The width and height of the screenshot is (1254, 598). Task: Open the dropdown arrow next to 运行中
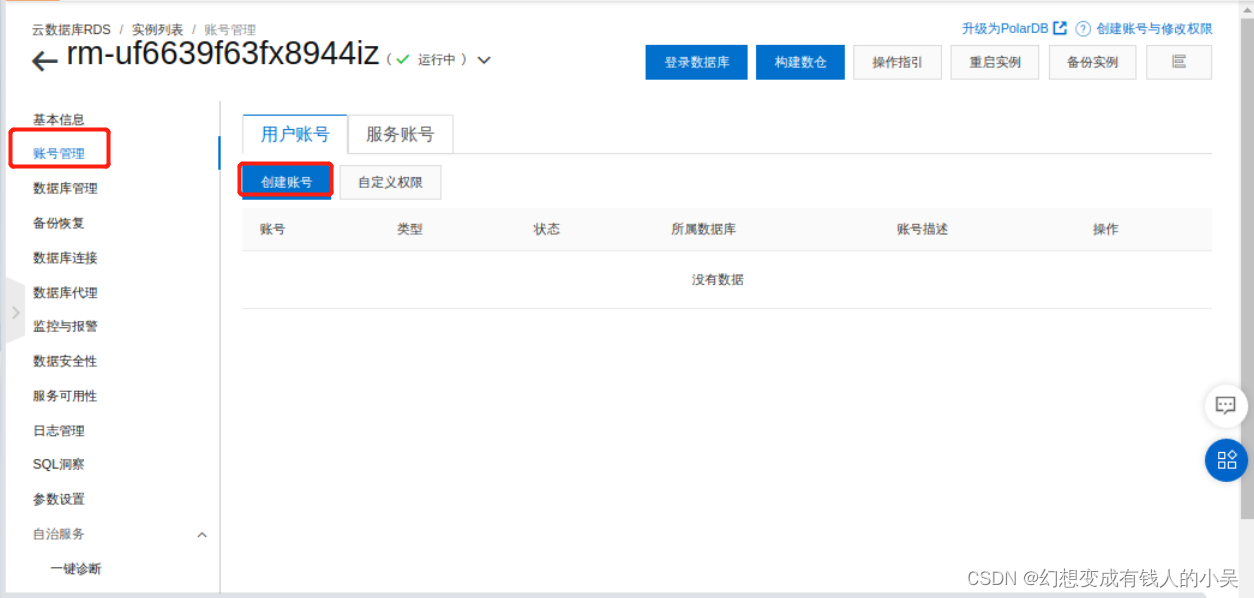click(484, 60)
